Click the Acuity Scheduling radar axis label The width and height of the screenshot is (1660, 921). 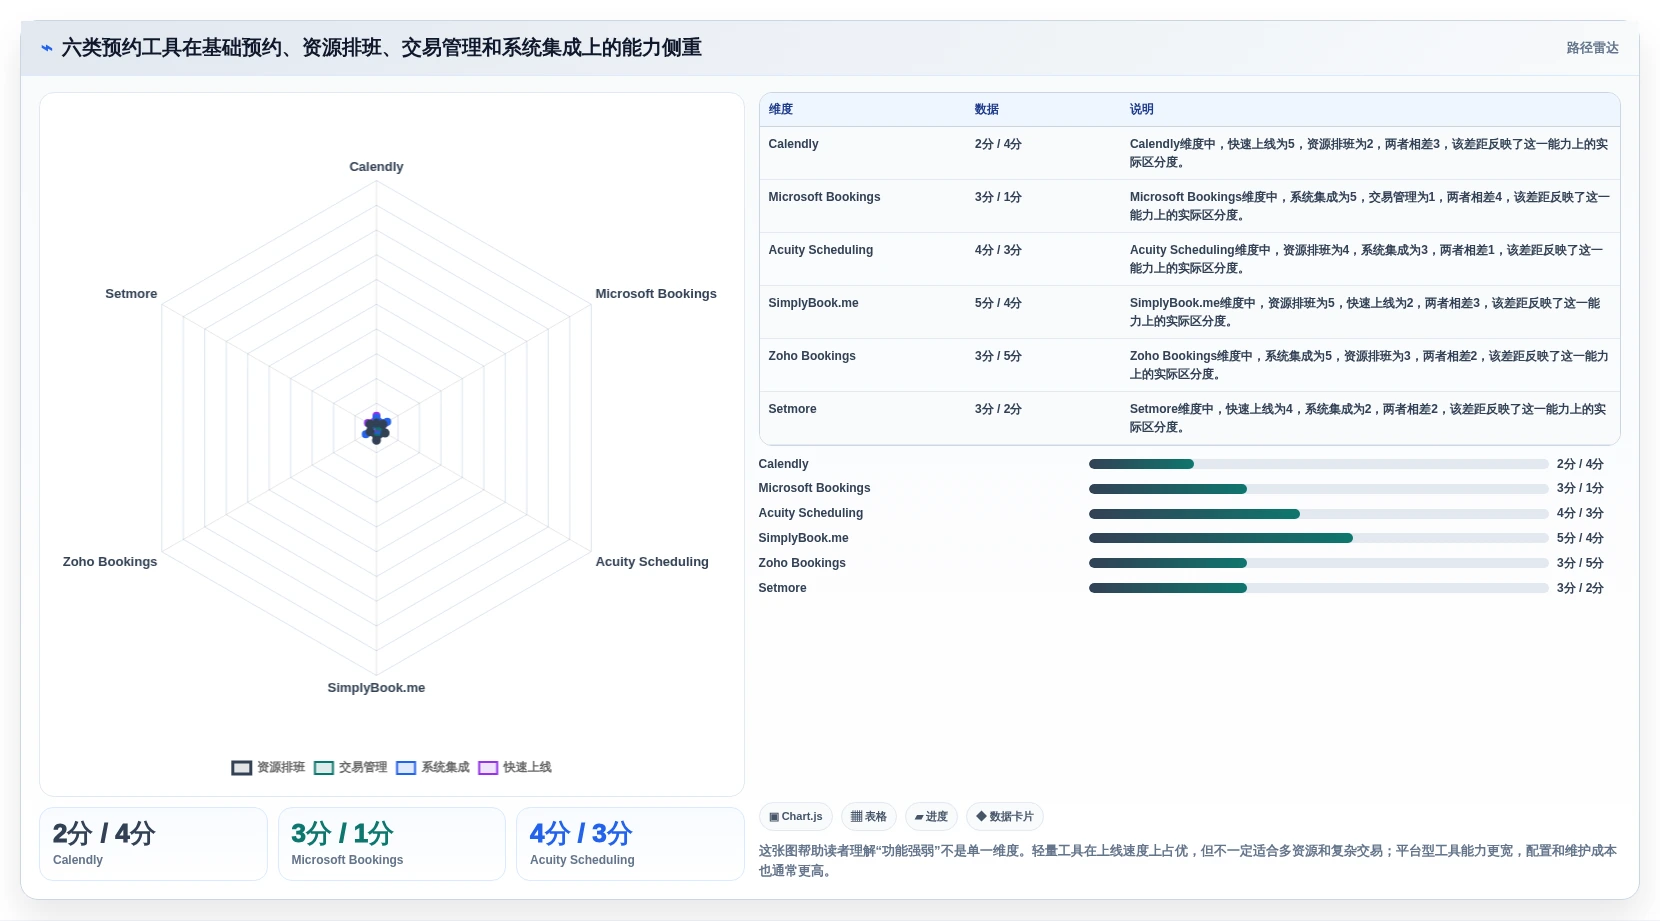click(x=652, y=562)
